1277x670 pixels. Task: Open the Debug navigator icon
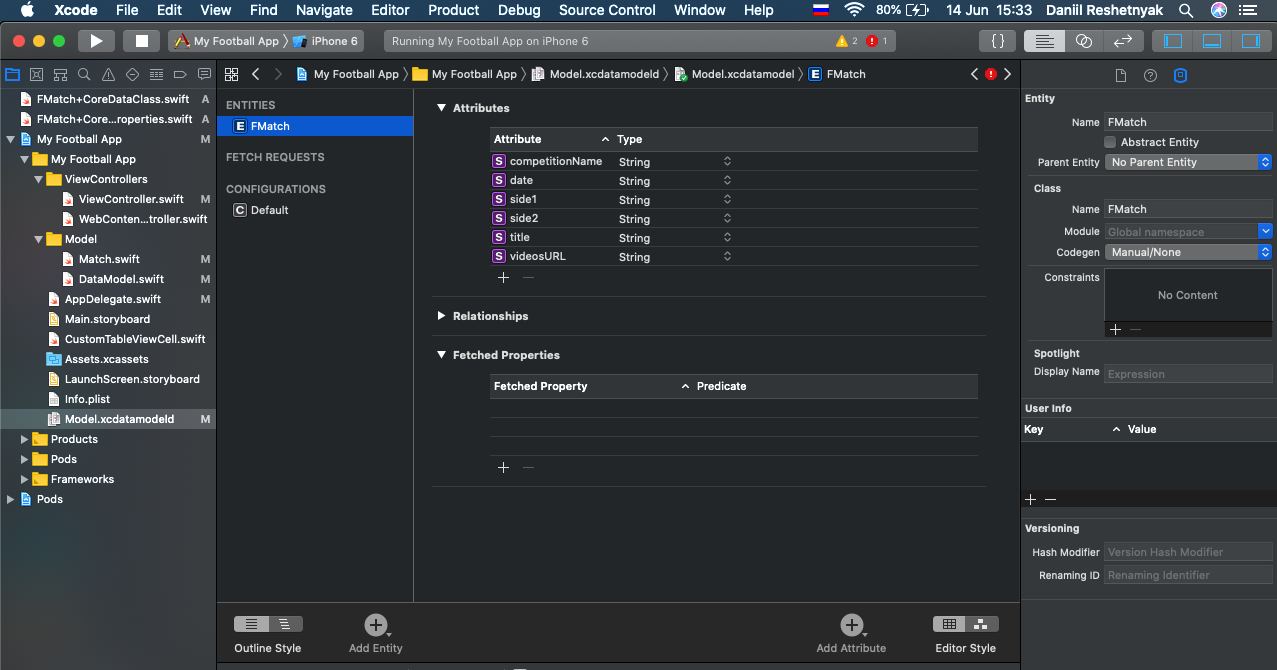point(157,74)
